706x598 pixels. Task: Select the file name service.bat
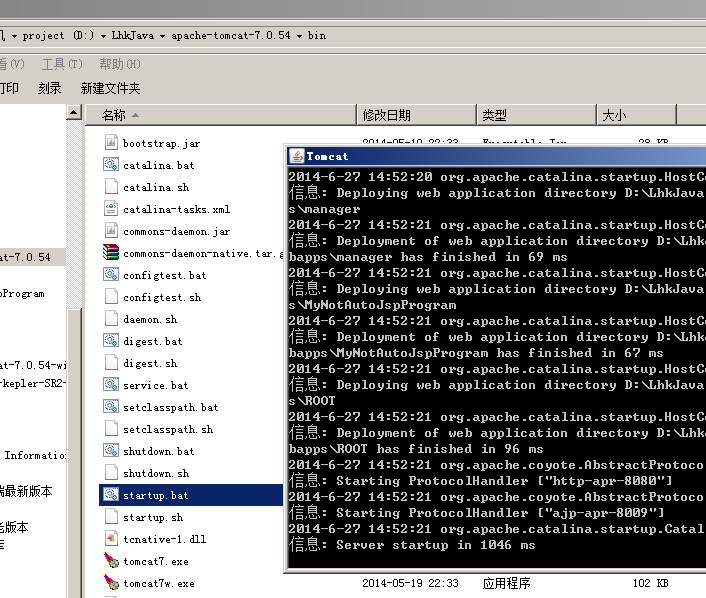pyautogui.click(x=156, y=385)
